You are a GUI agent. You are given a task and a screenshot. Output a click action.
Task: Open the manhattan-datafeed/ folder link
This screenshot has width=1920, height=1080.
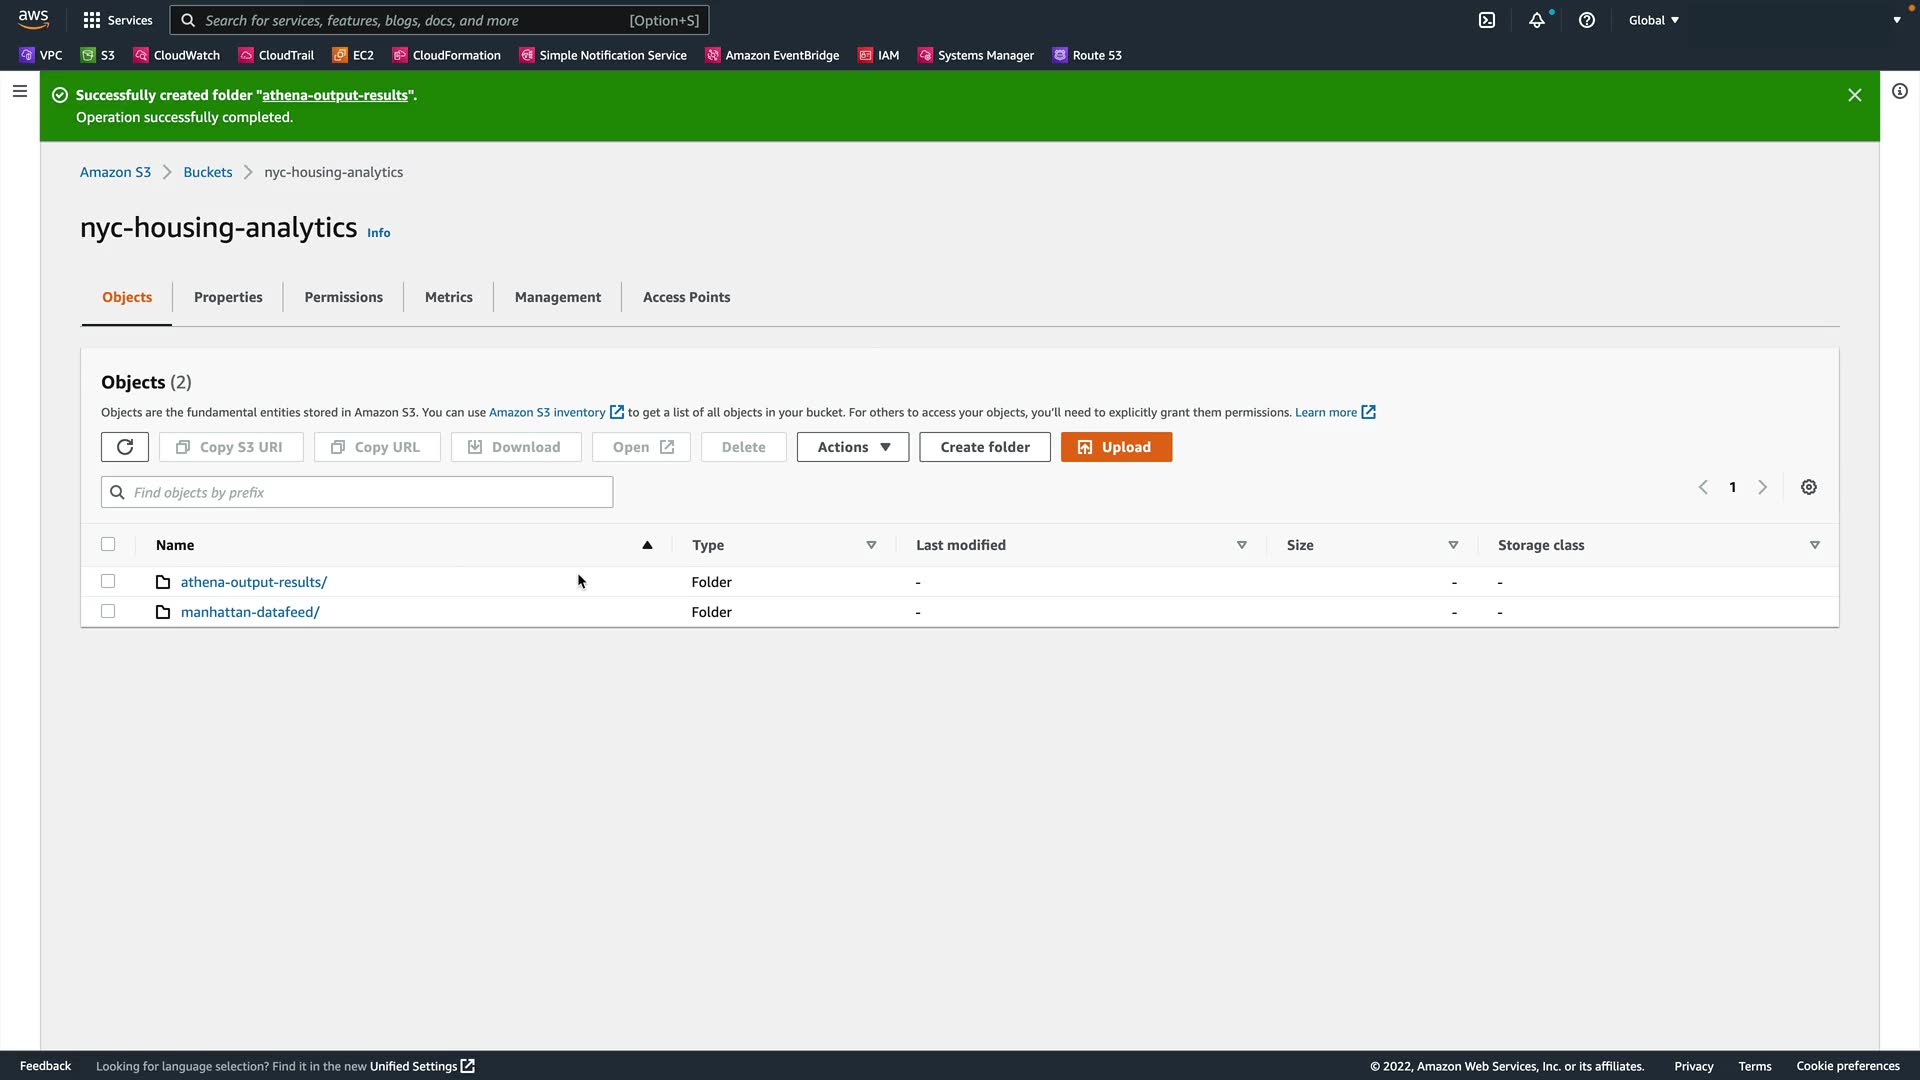tap(250, 612)
